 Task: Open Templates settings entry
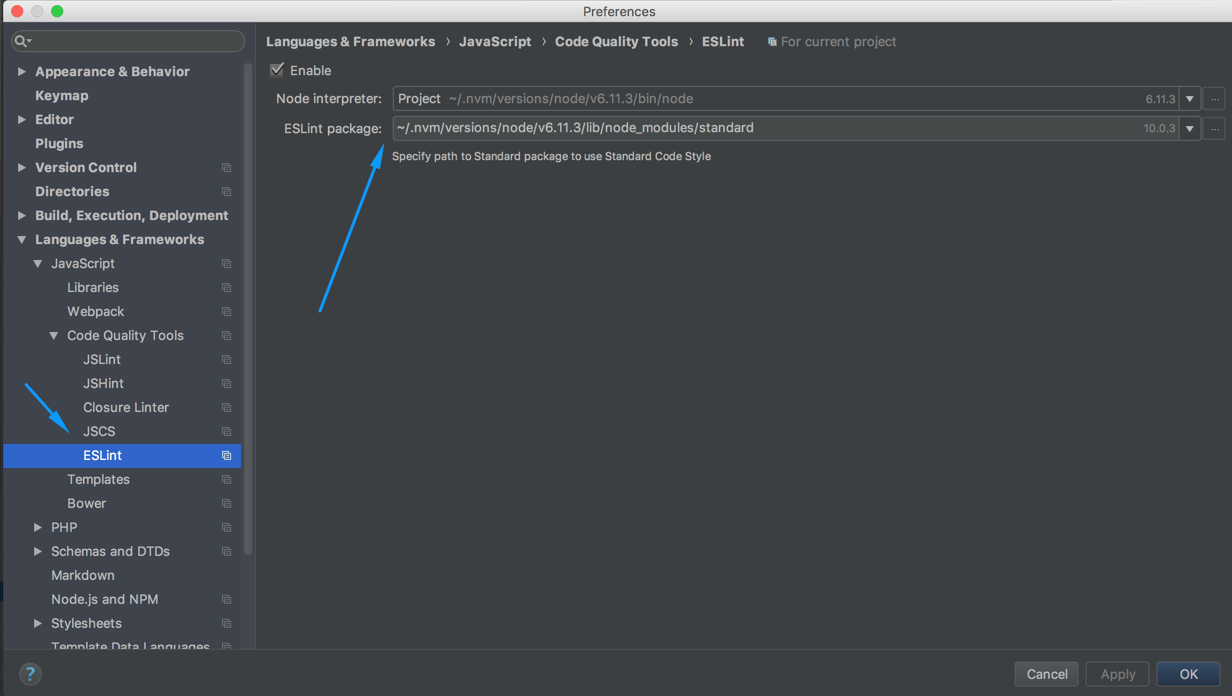98,480
